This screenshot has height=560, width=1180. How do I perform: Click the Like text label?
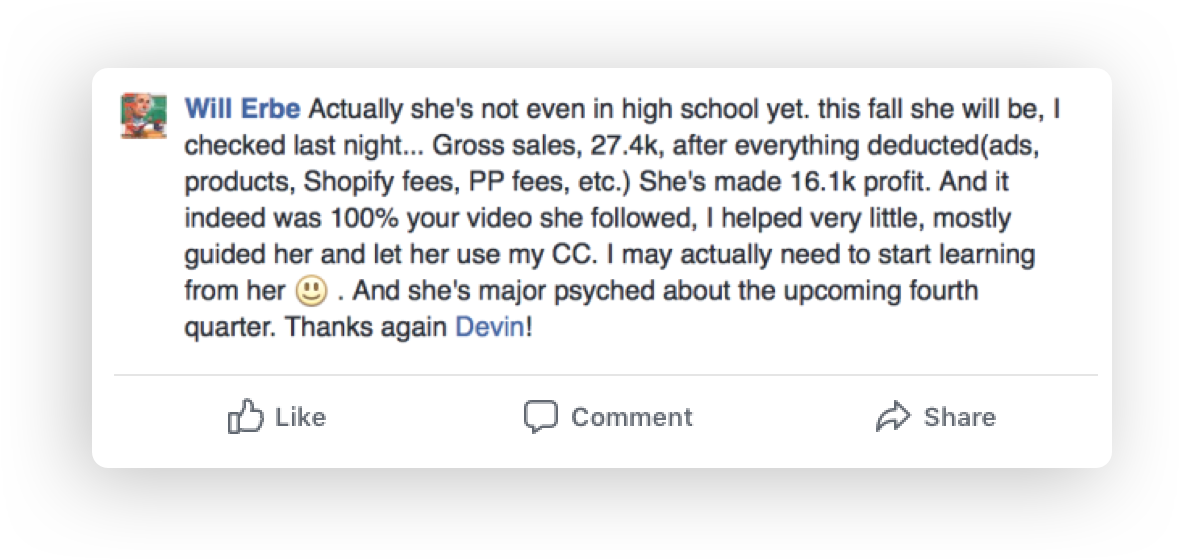300,417
